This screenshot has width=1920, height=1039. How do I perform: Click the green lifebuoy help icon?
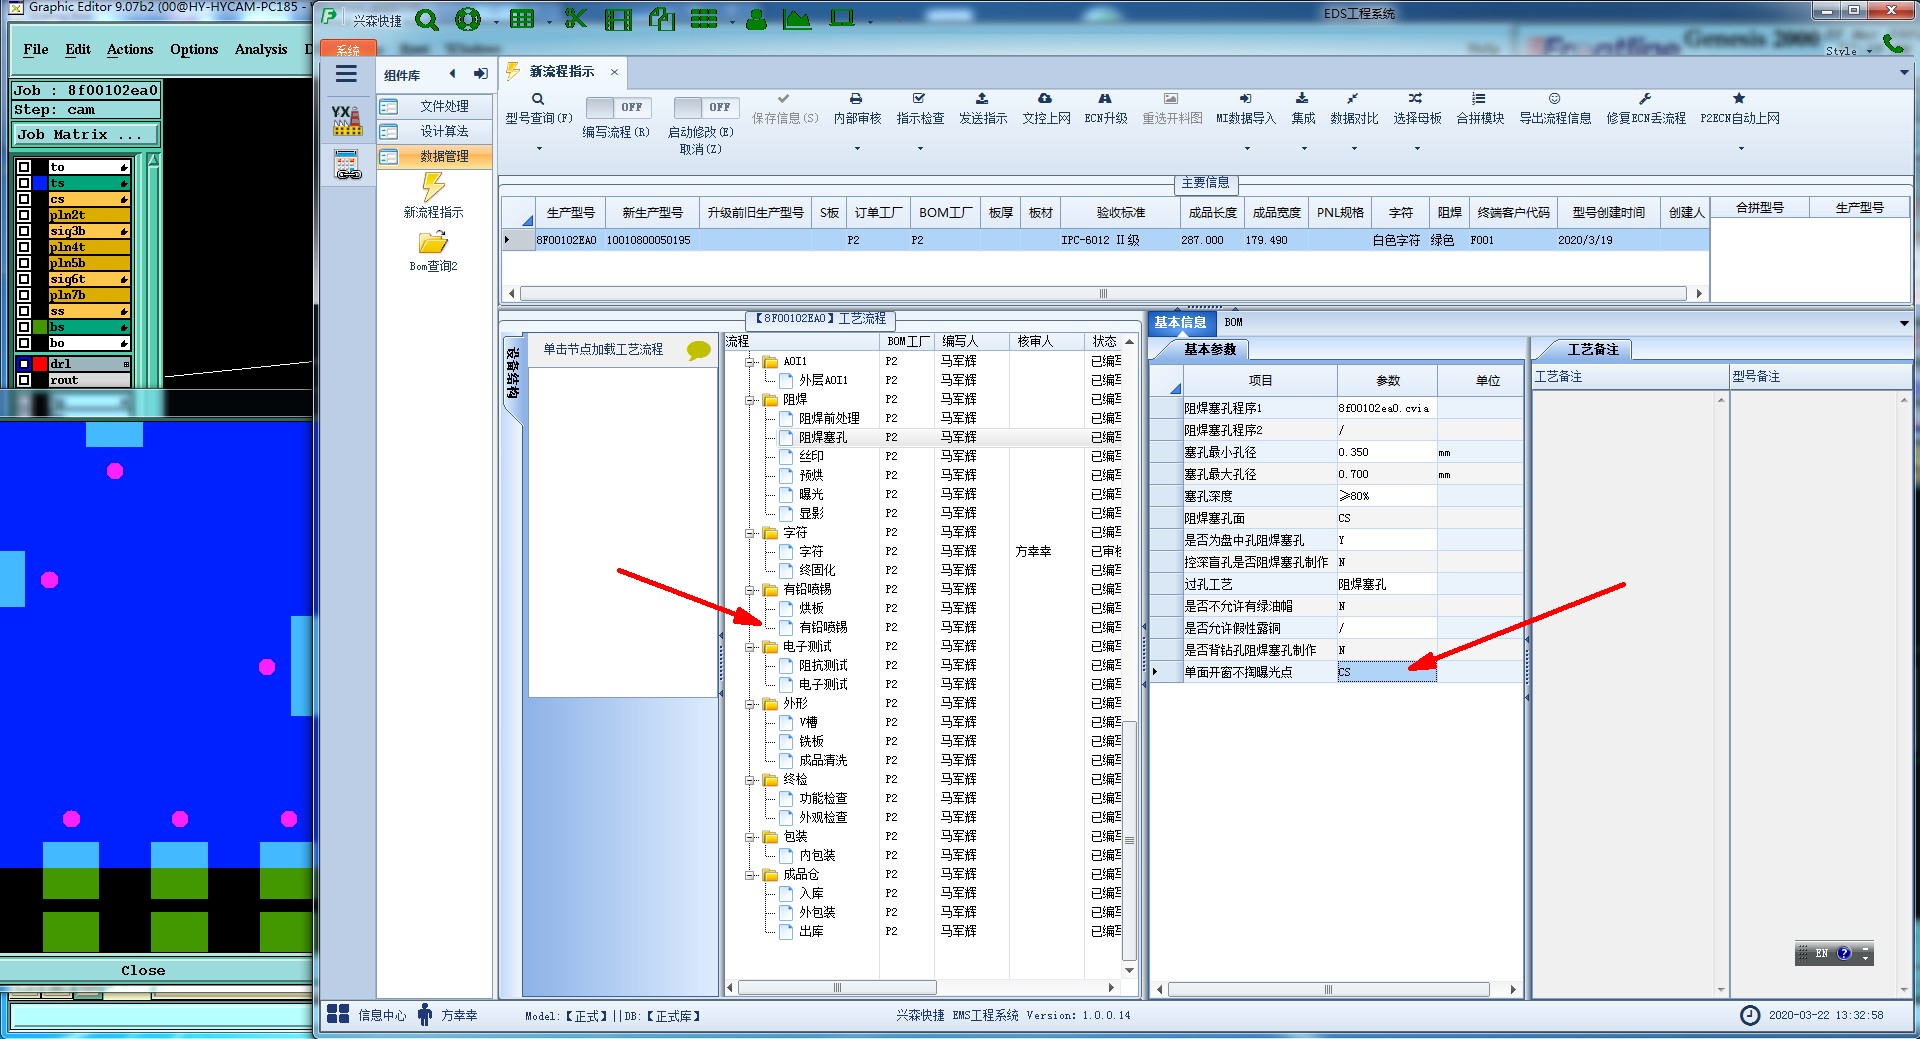coord(467,19)
